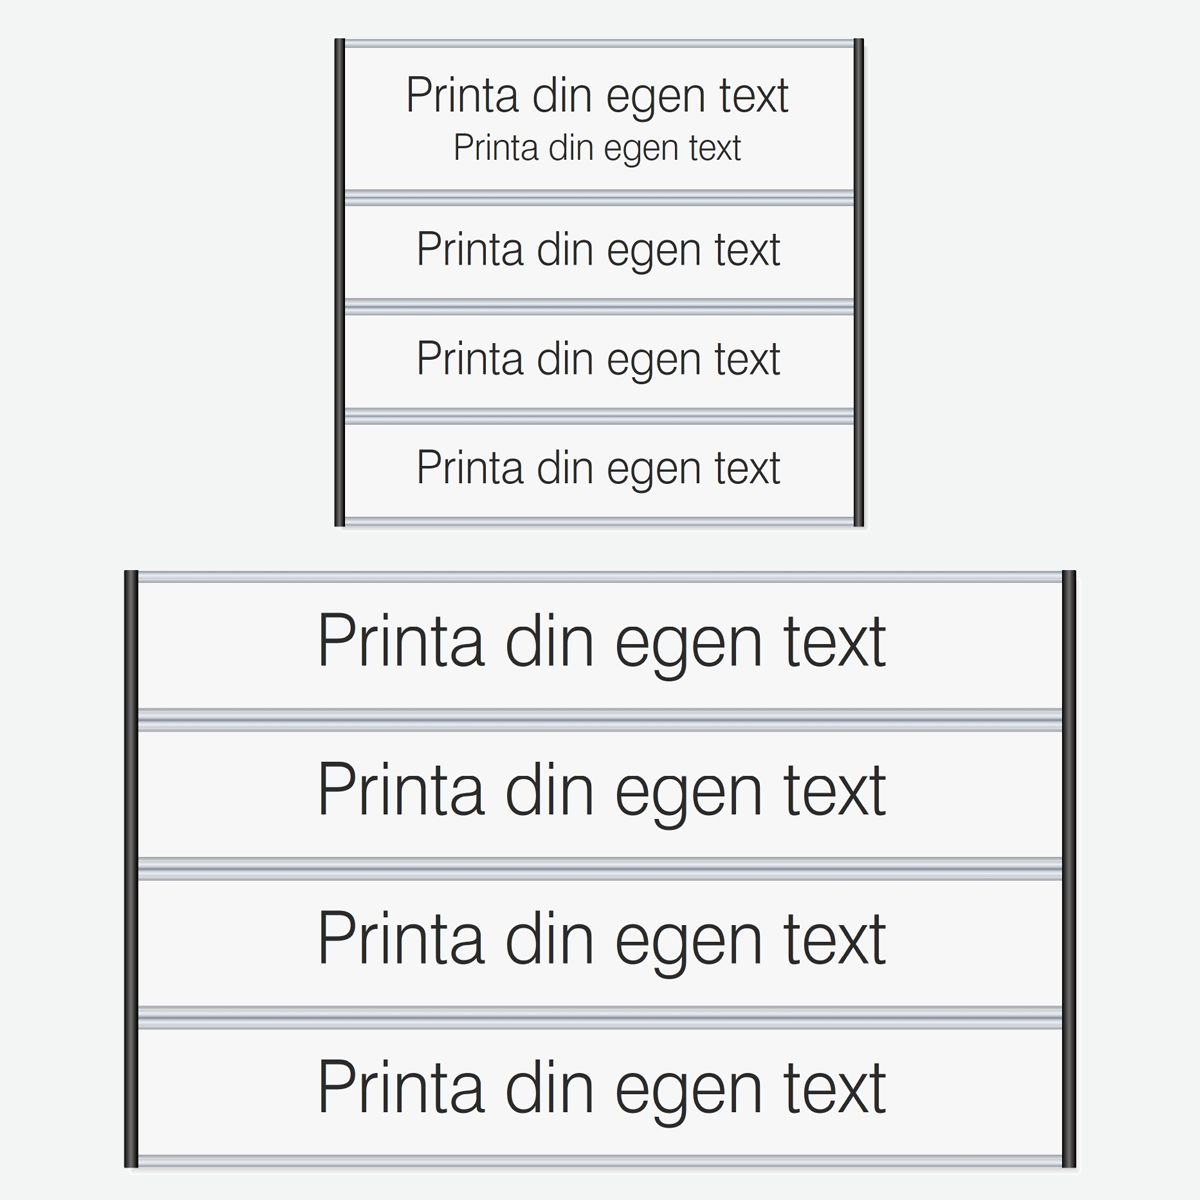Click the divider between the small sign's second and third panels
The width and height of the screenshot is (1200, 1200).
click(x=598, y=306)
